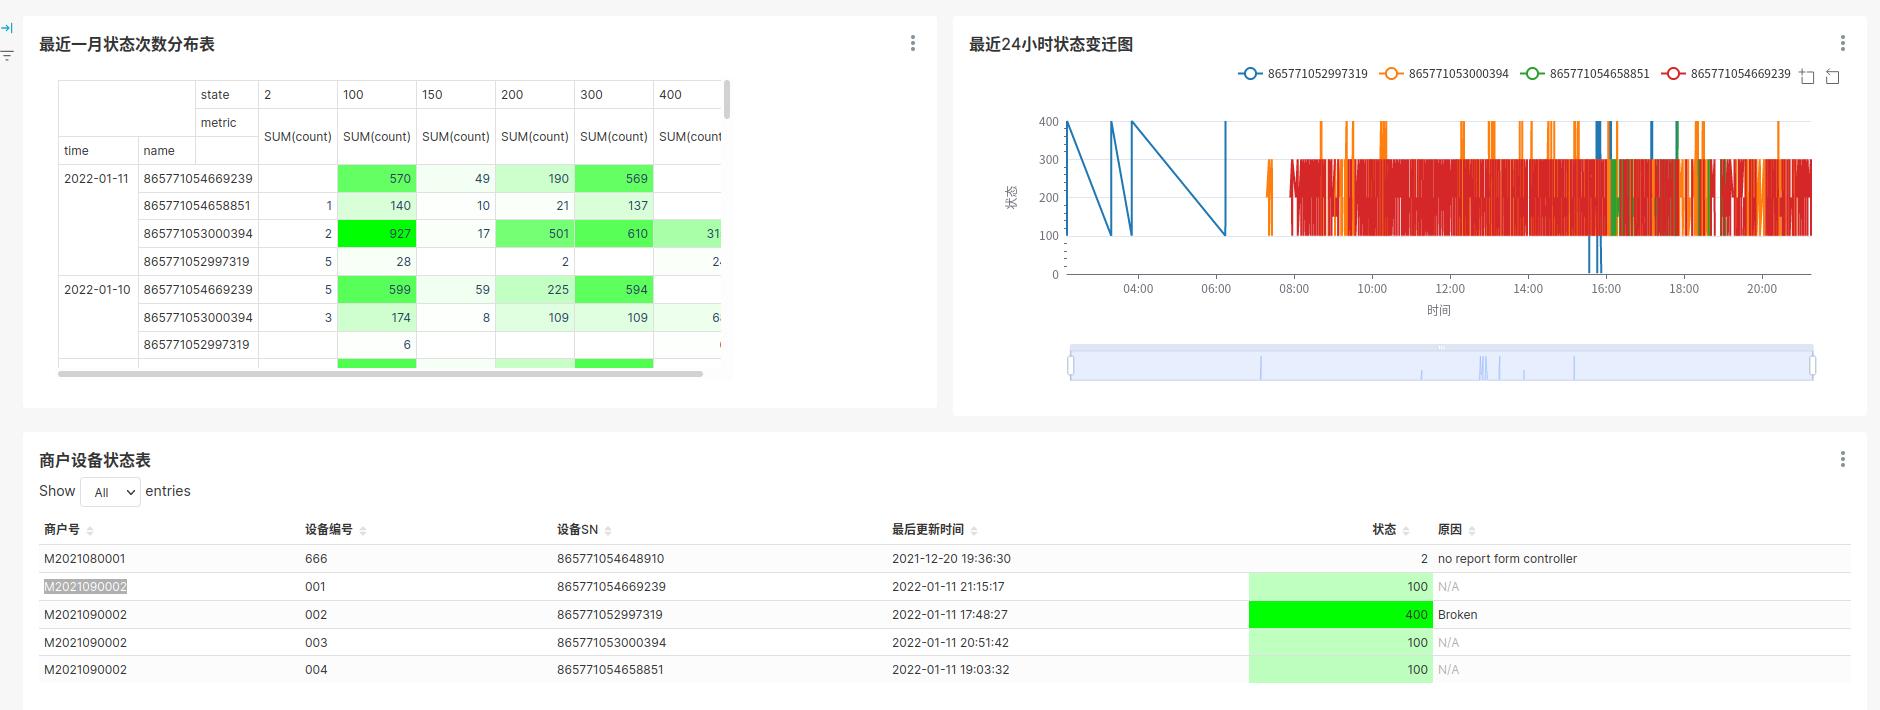Screen dimensions: 1880x710
Task: Click vertical scrollbar of pivot table
Action: (726, 100)
